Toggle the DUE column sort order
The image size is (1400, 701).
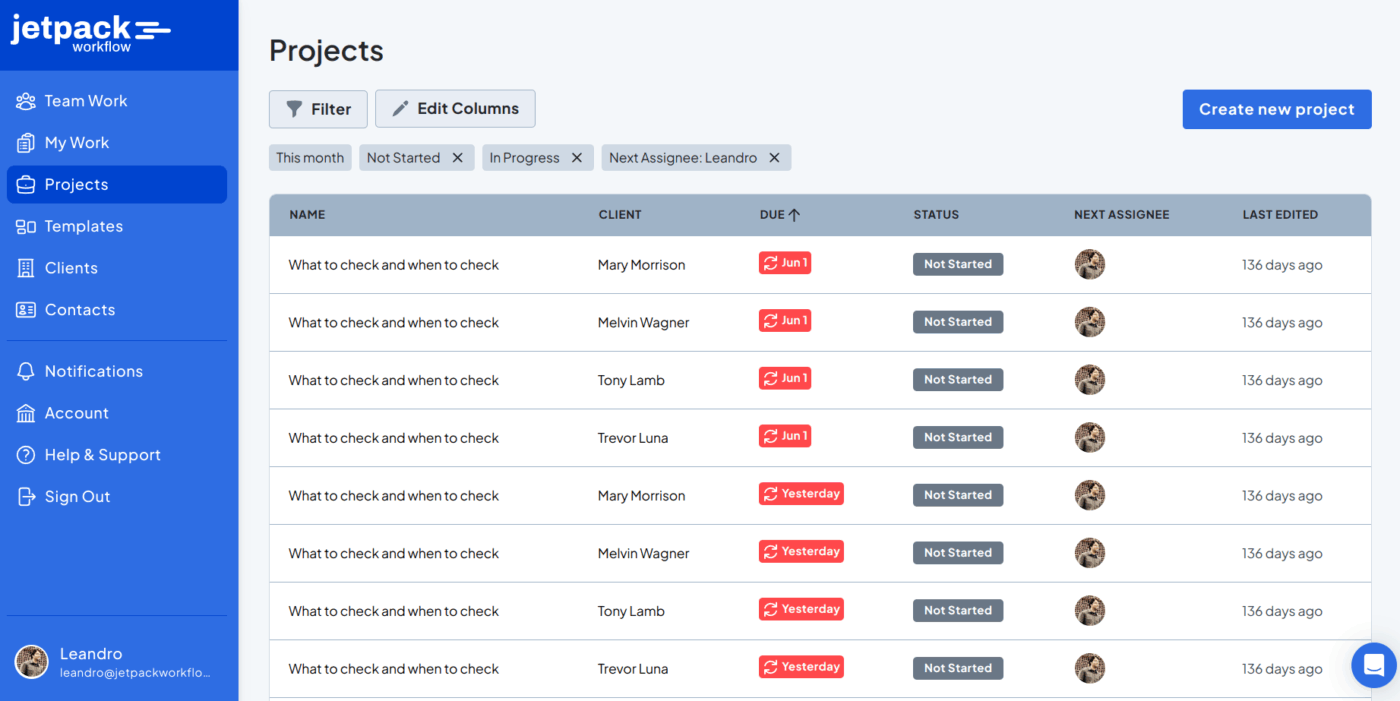(780, 214)
